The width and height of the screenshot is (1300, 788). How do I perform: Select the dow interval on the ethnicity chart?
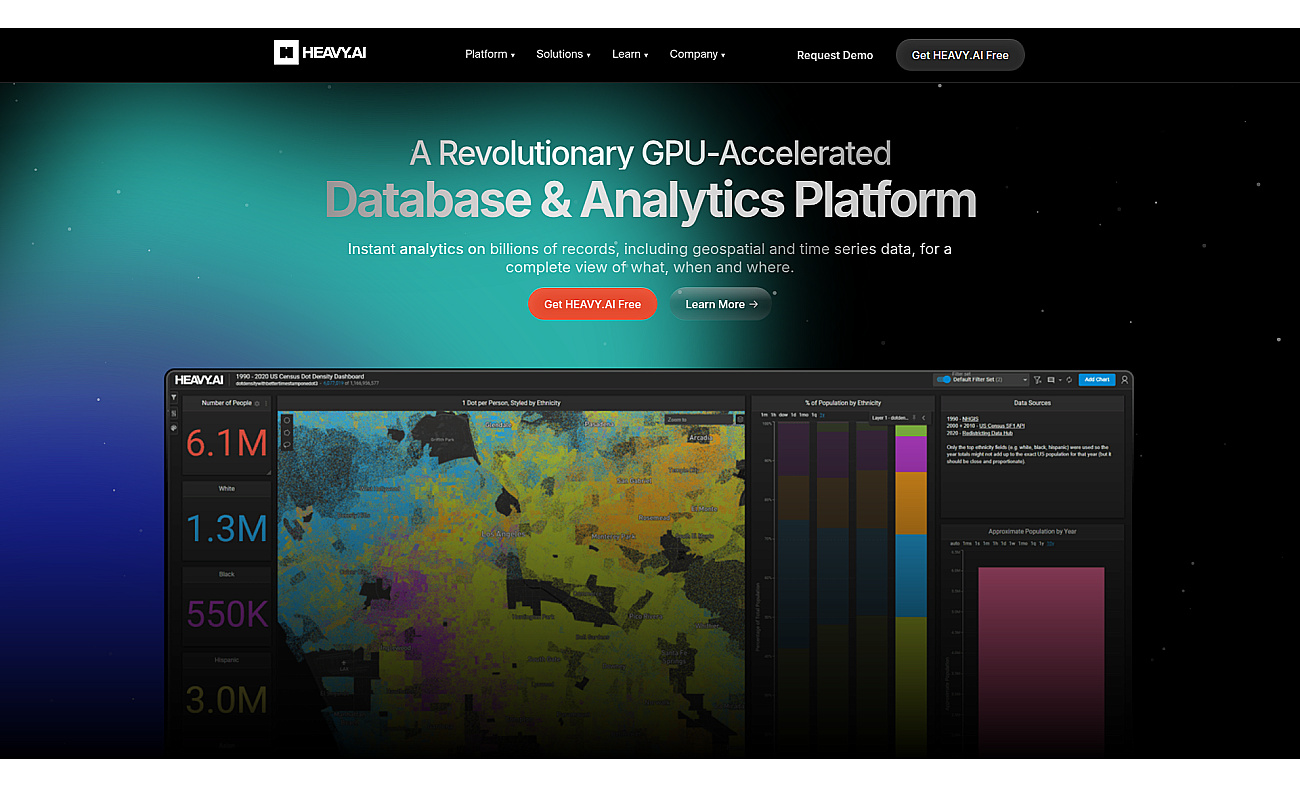(783, 415)
